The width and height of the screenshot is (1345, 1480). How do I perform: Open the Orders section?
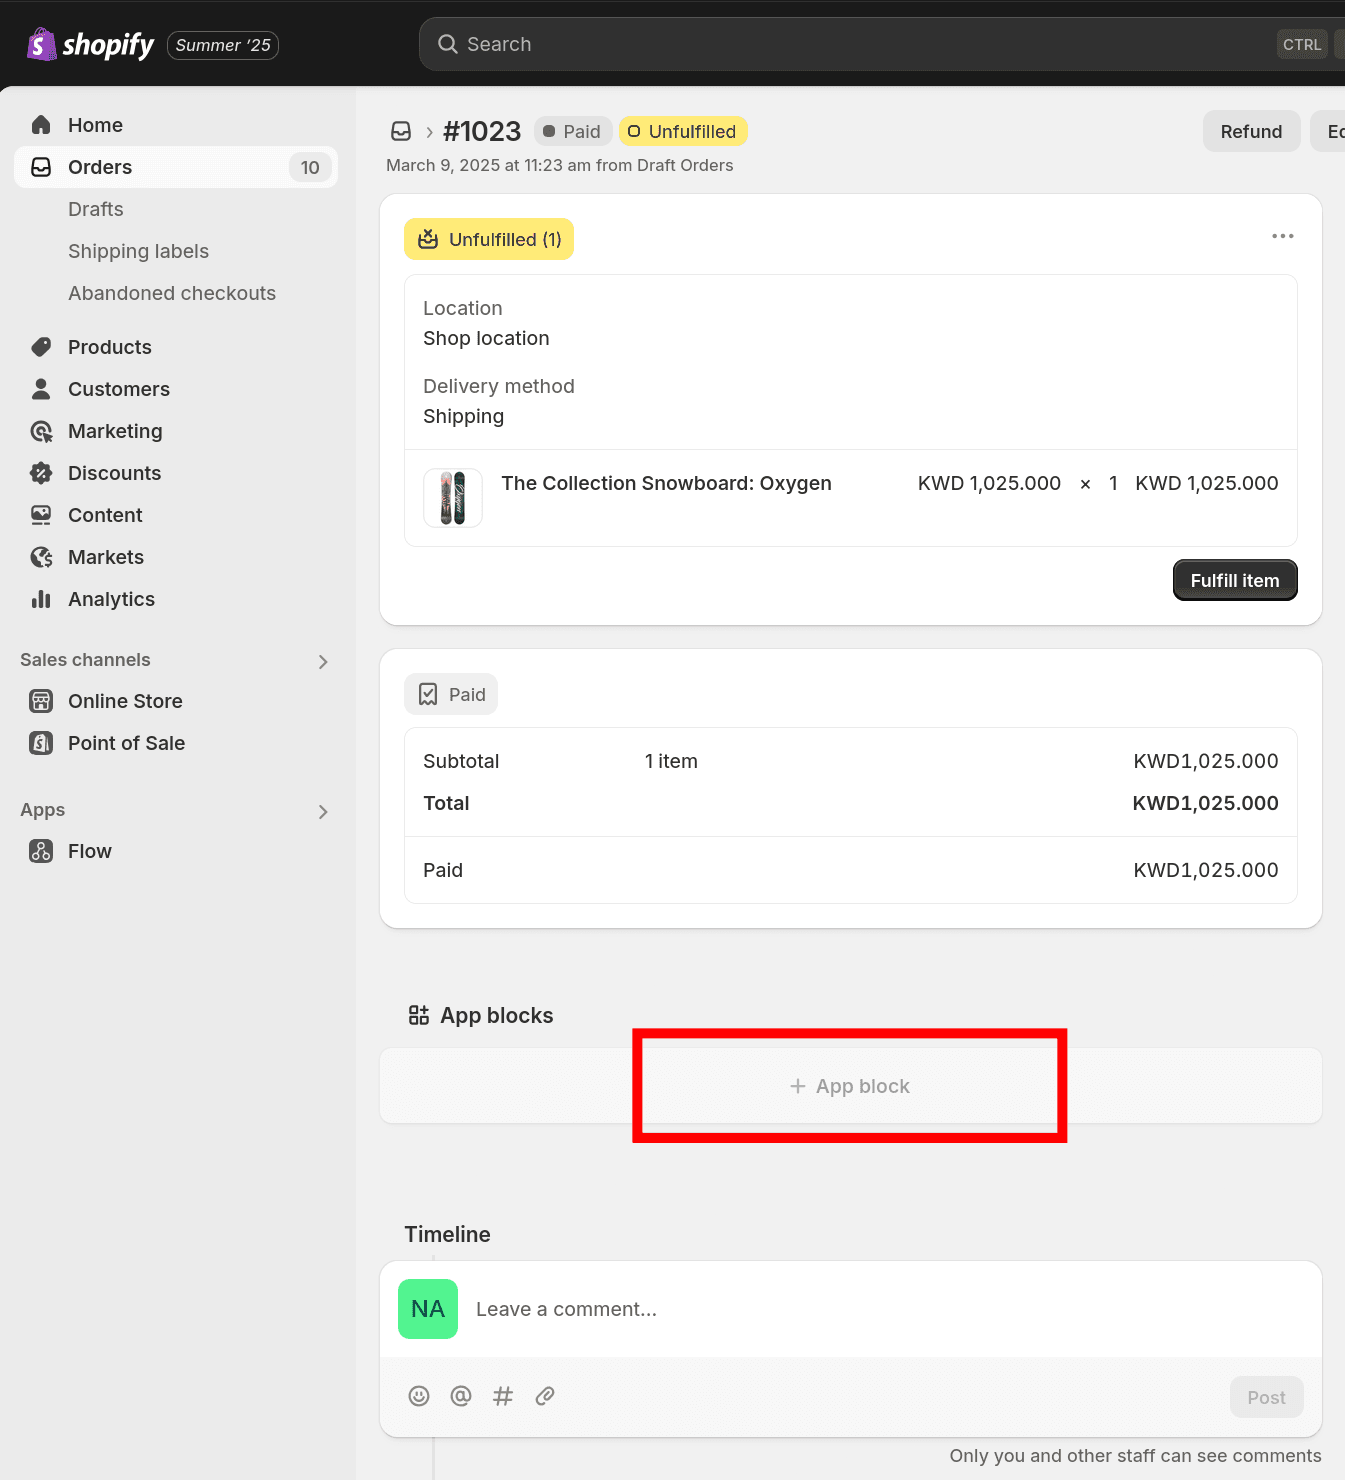pos(176,167)
